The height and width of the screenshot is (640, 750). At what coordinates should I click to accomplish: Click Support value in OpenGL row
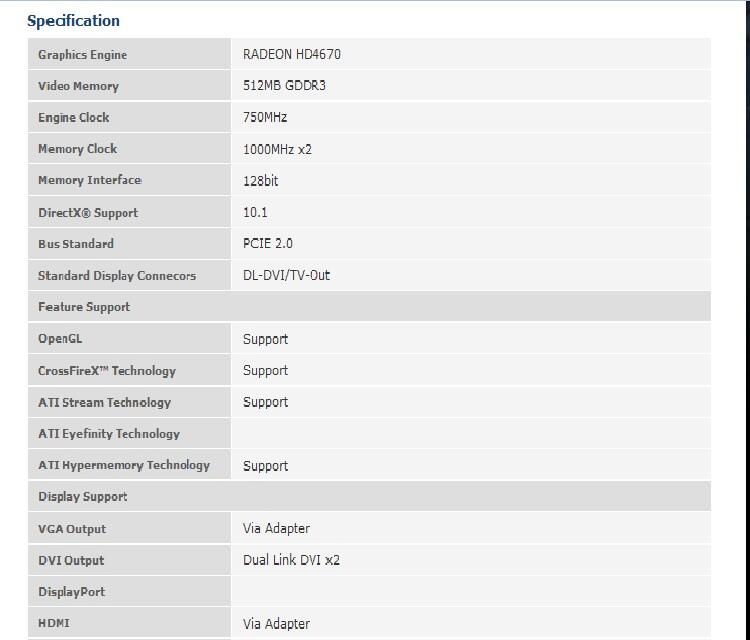pos(265,339)
